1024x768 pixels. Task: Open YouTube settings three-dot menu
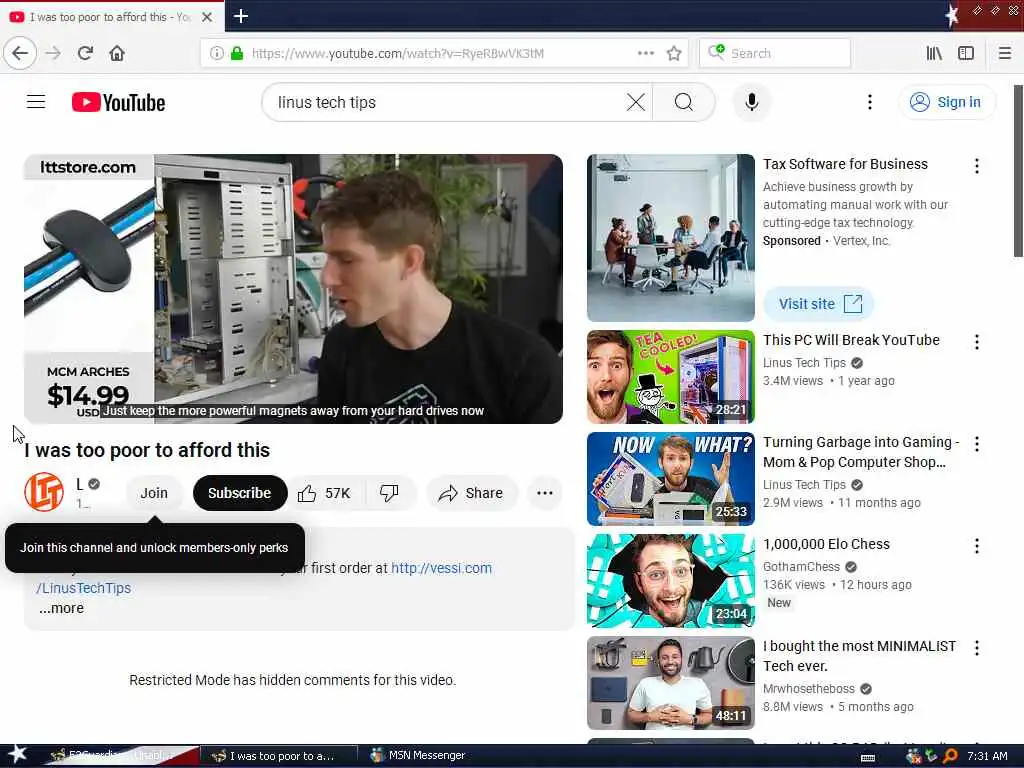tap(869, 102)
